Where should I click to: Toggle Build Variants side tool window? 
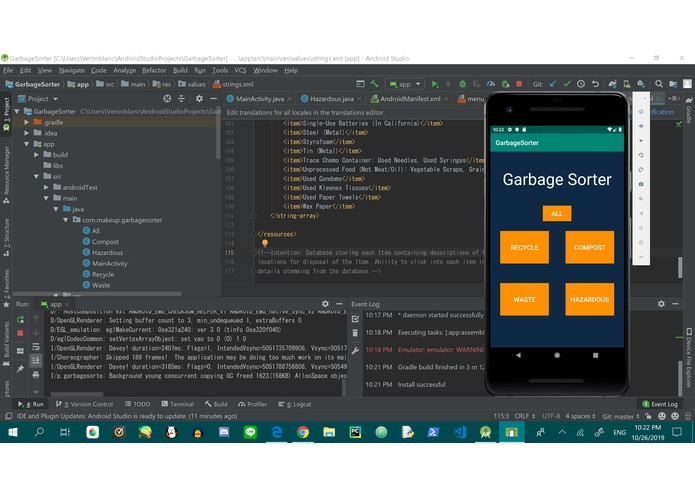pyautogui.click(x=6, y=343)
